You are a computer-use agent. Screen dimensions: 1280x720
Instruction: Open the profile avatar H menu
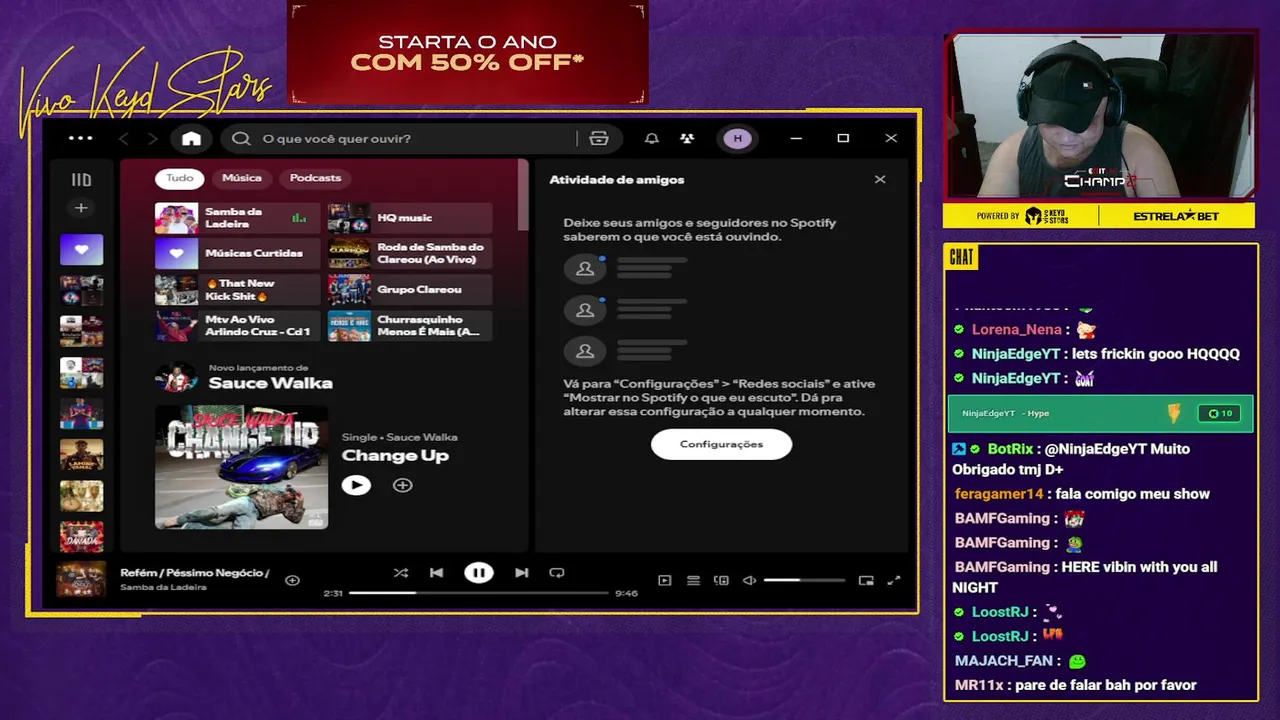738,139
